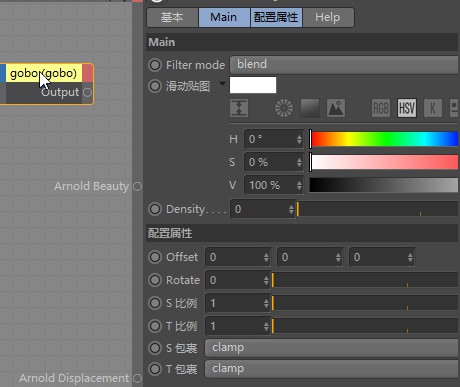Click the gobo node red corner
Image resolution: width=460 pixels, height=387 pixels.
point(88,73)
